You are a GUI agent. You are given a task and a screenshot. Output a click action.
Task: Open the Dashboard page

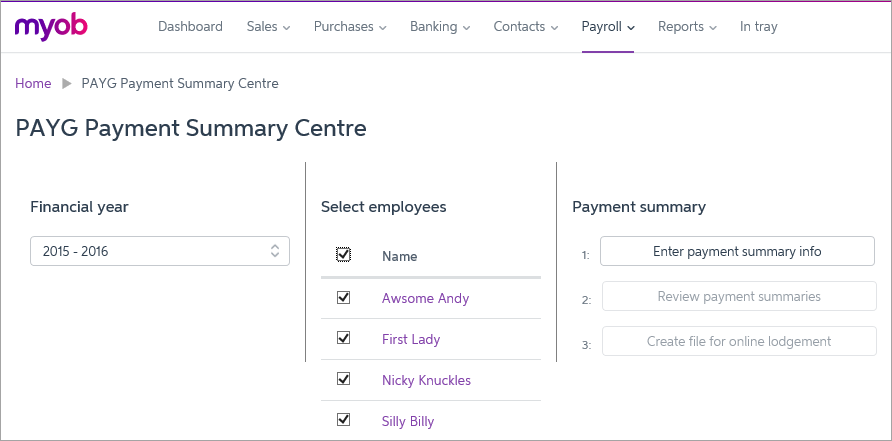190,27
